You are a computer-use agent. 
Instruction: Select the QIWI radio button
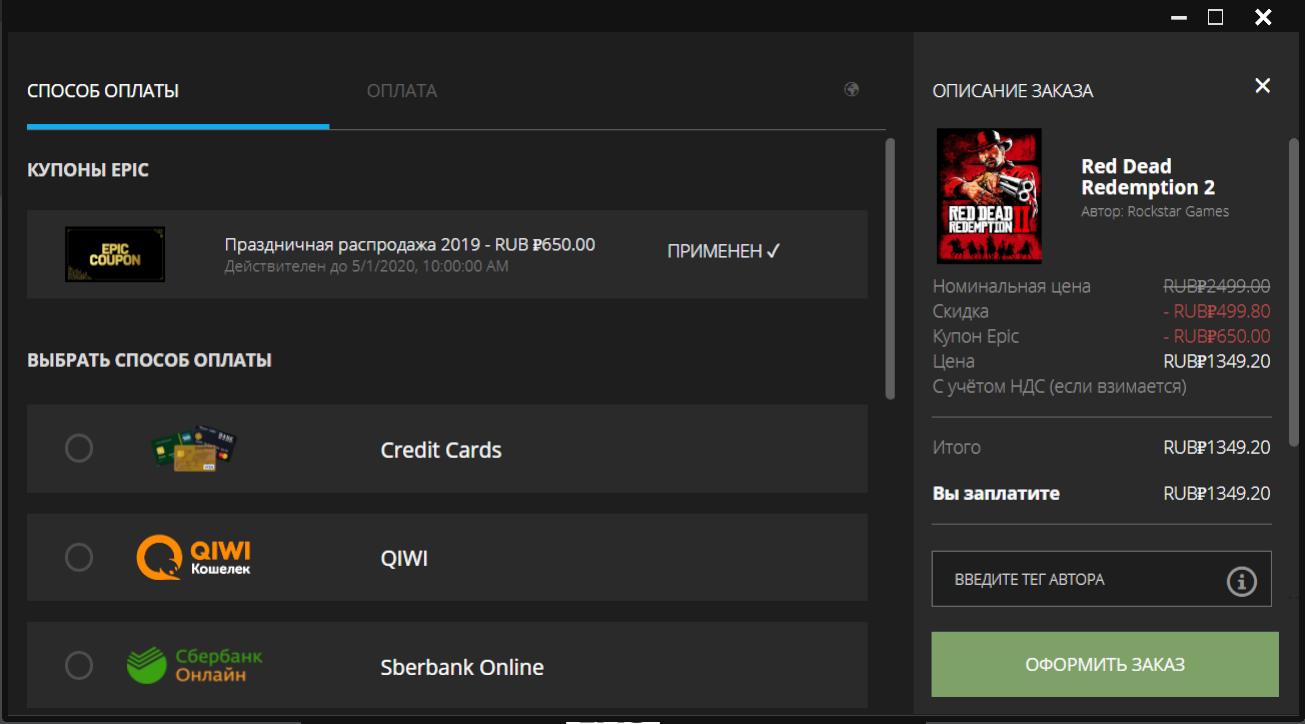pyautogui.click(x=79, y=557)
